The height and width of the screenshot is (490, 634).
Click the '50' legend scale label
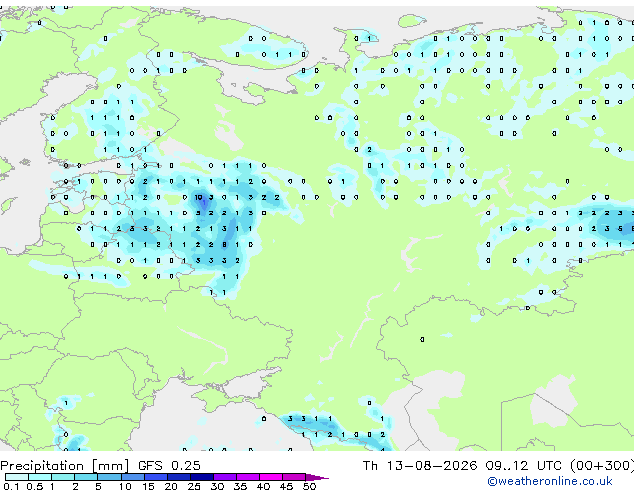(309, 486)
